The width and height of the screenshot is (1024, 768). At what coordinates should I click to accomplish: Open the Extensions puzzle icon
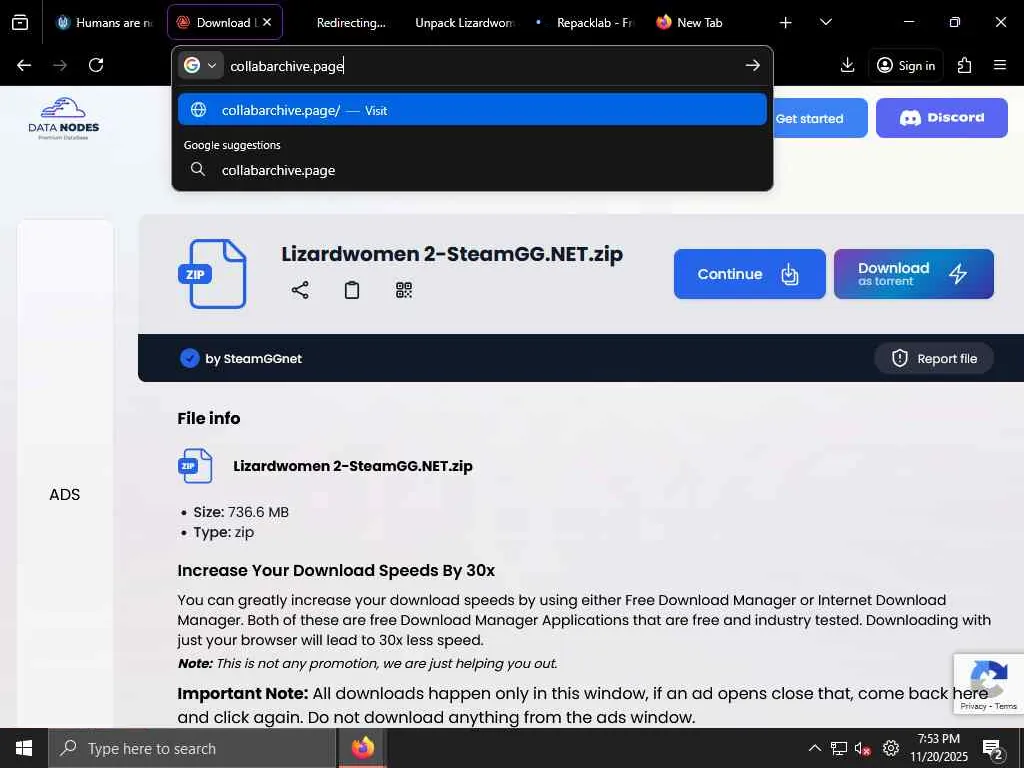coord(964,65)
